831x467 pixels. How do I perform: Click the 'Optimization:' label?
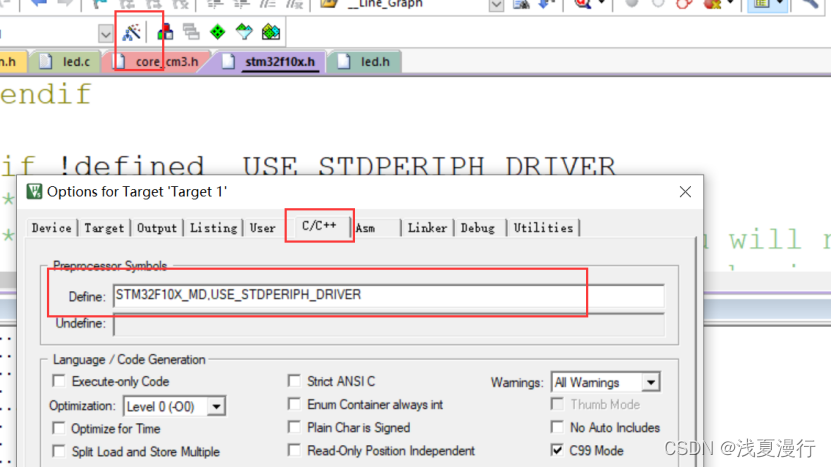pos(83,406)
